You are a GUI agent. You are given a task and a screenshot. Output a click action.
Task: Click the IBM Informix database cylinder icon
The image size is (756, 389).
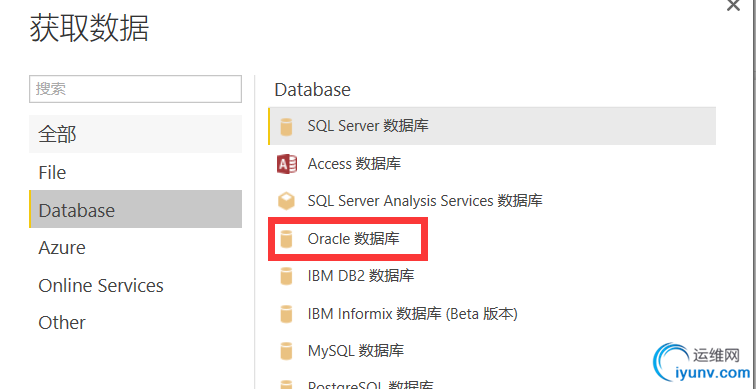[286, 314]
